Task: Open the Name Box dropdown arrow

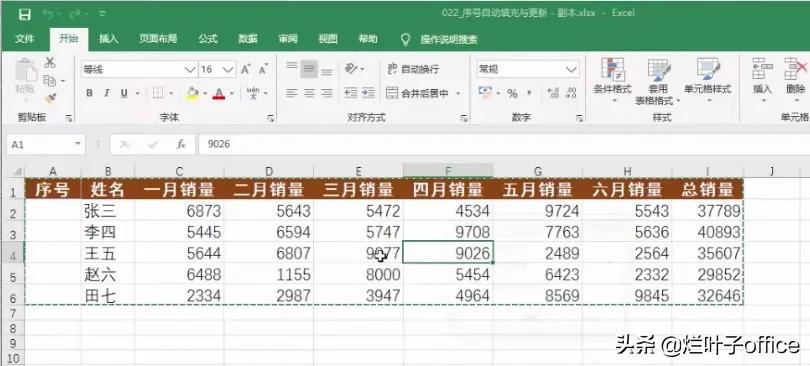Action: coord(78,145)
